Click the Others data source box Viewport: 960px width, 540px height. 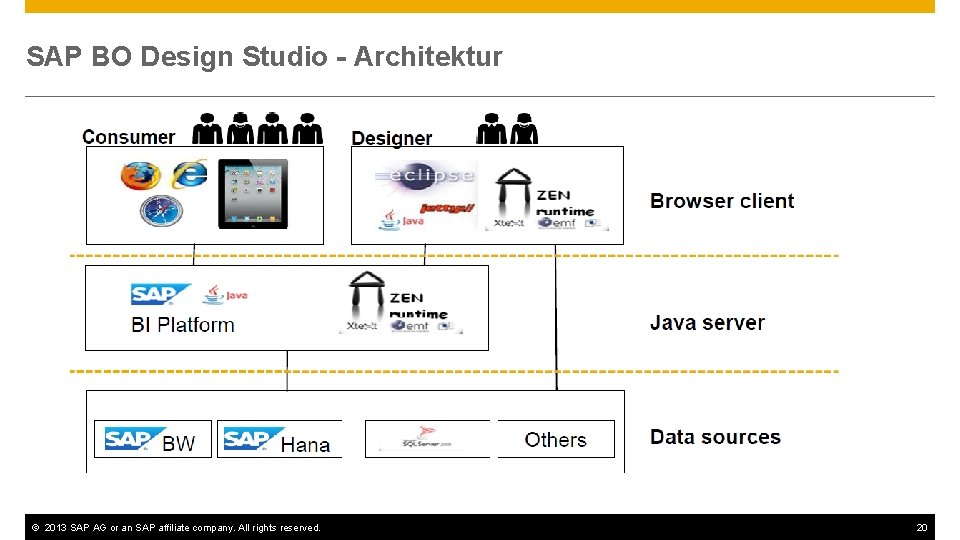(x=556, y=439)
